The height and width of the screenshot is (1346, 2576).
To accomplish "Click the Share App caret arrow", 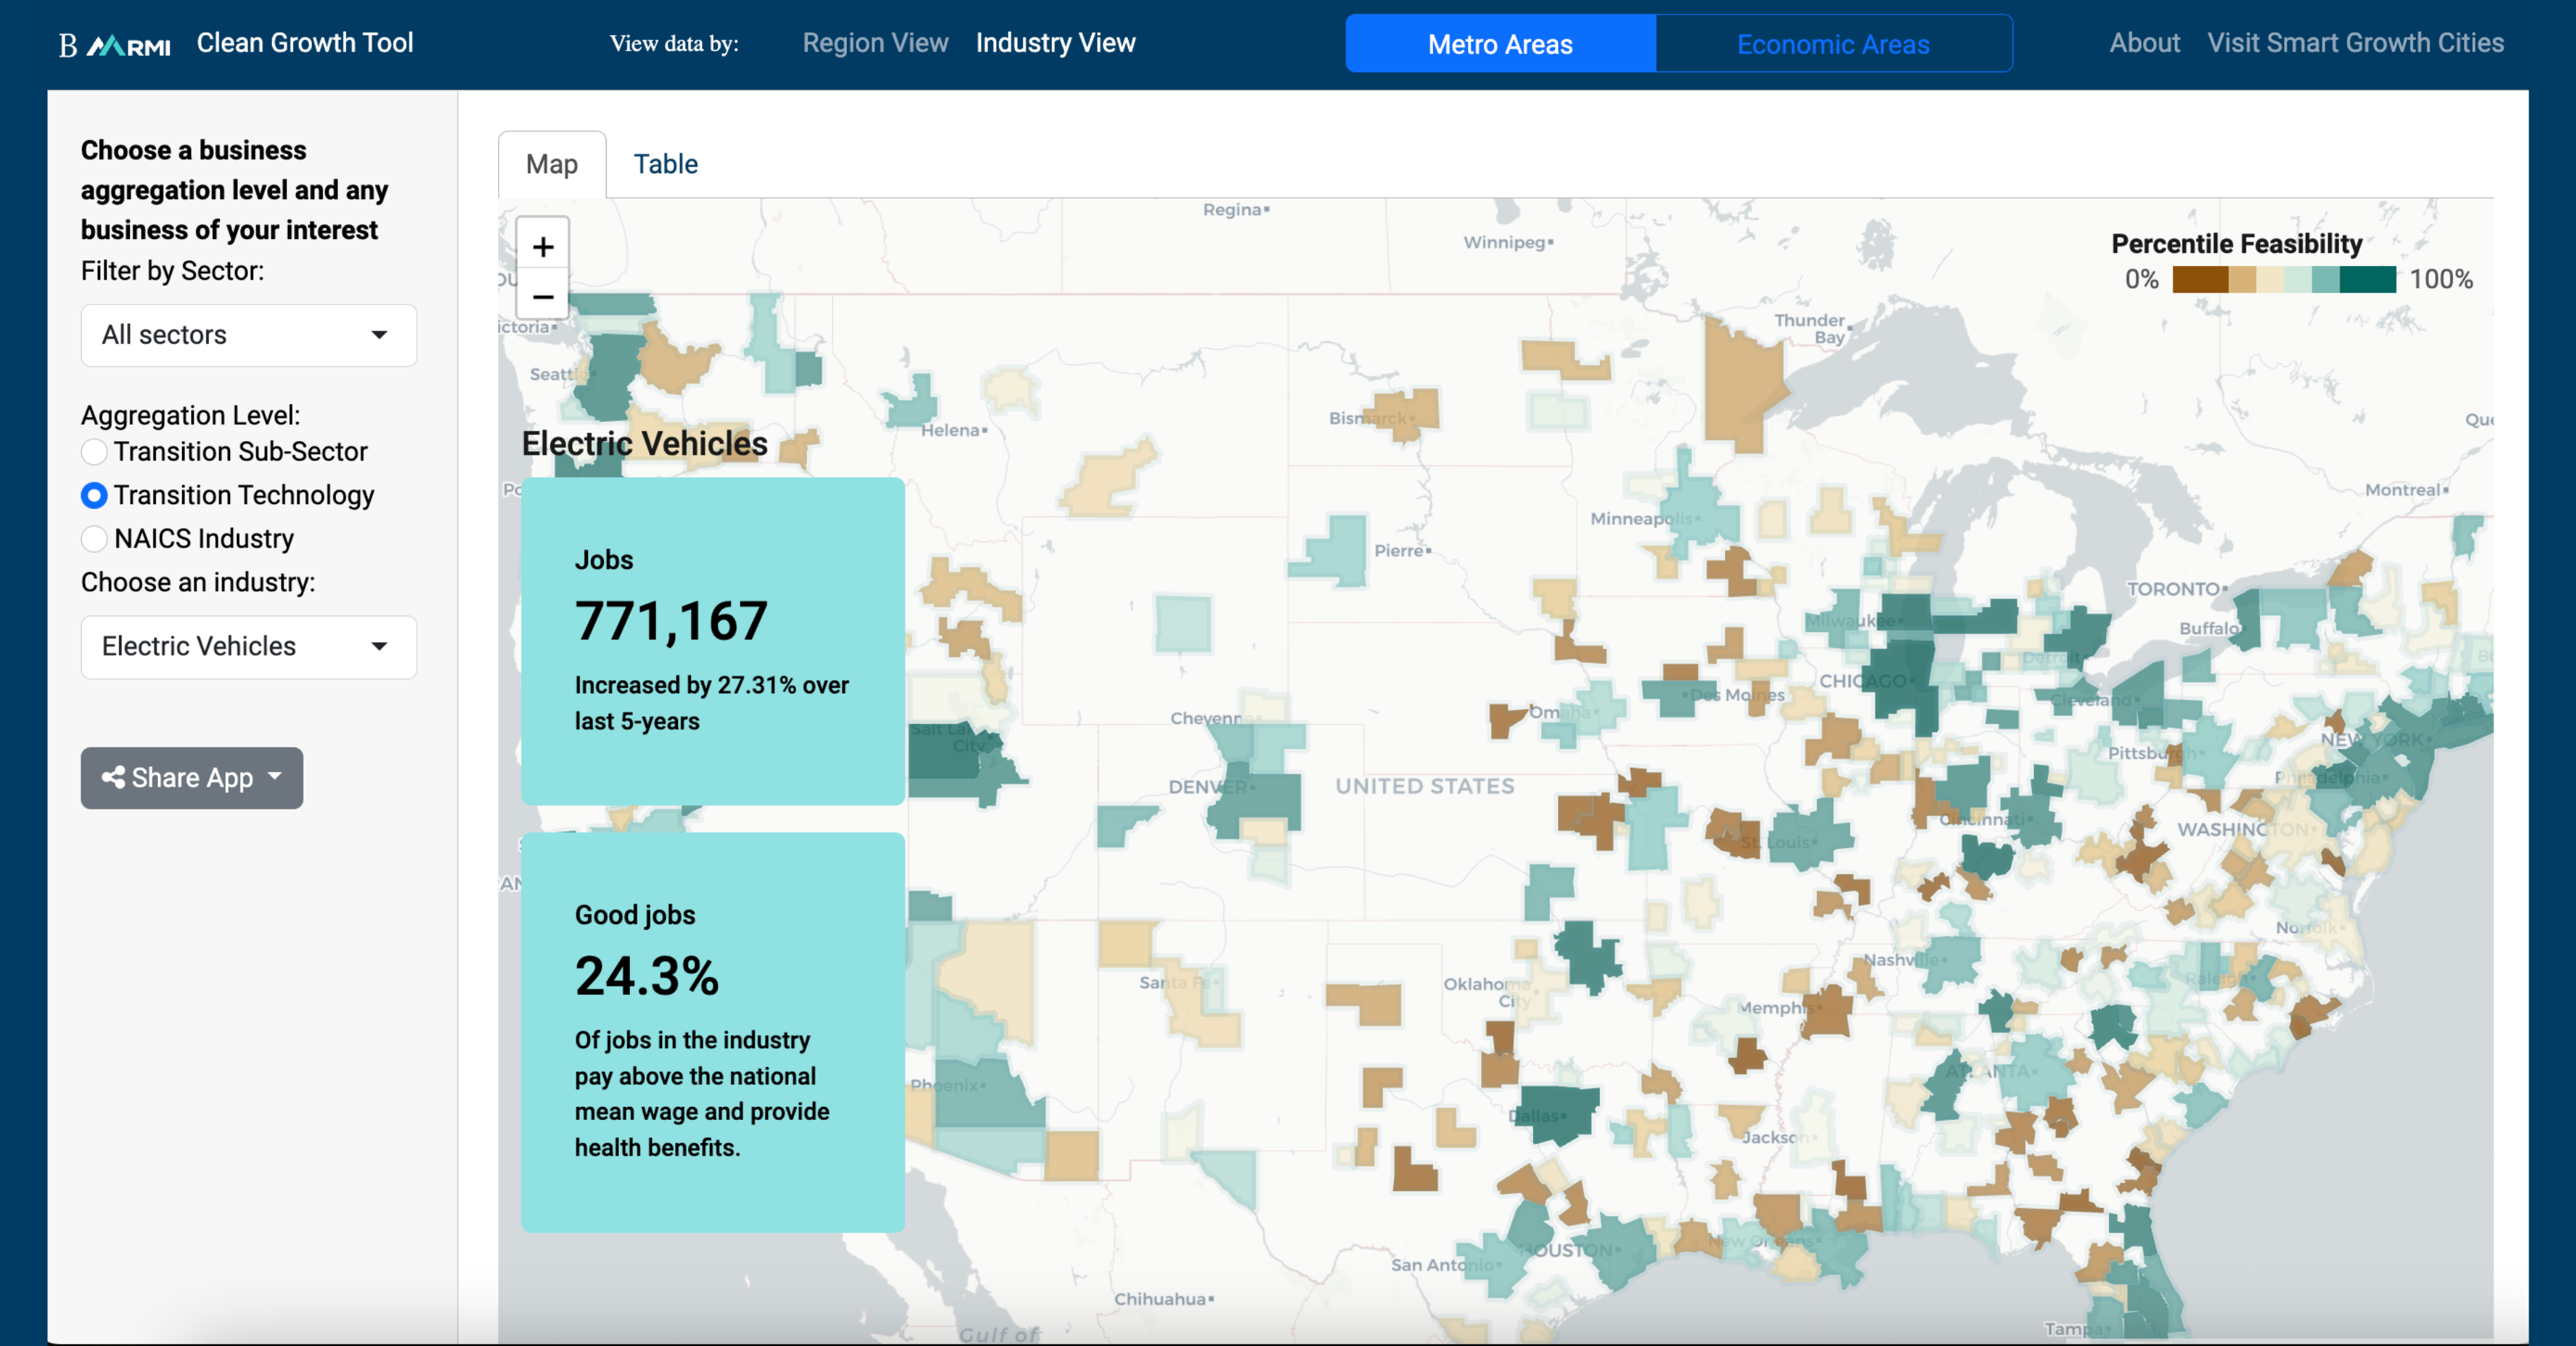I will 275,776.
